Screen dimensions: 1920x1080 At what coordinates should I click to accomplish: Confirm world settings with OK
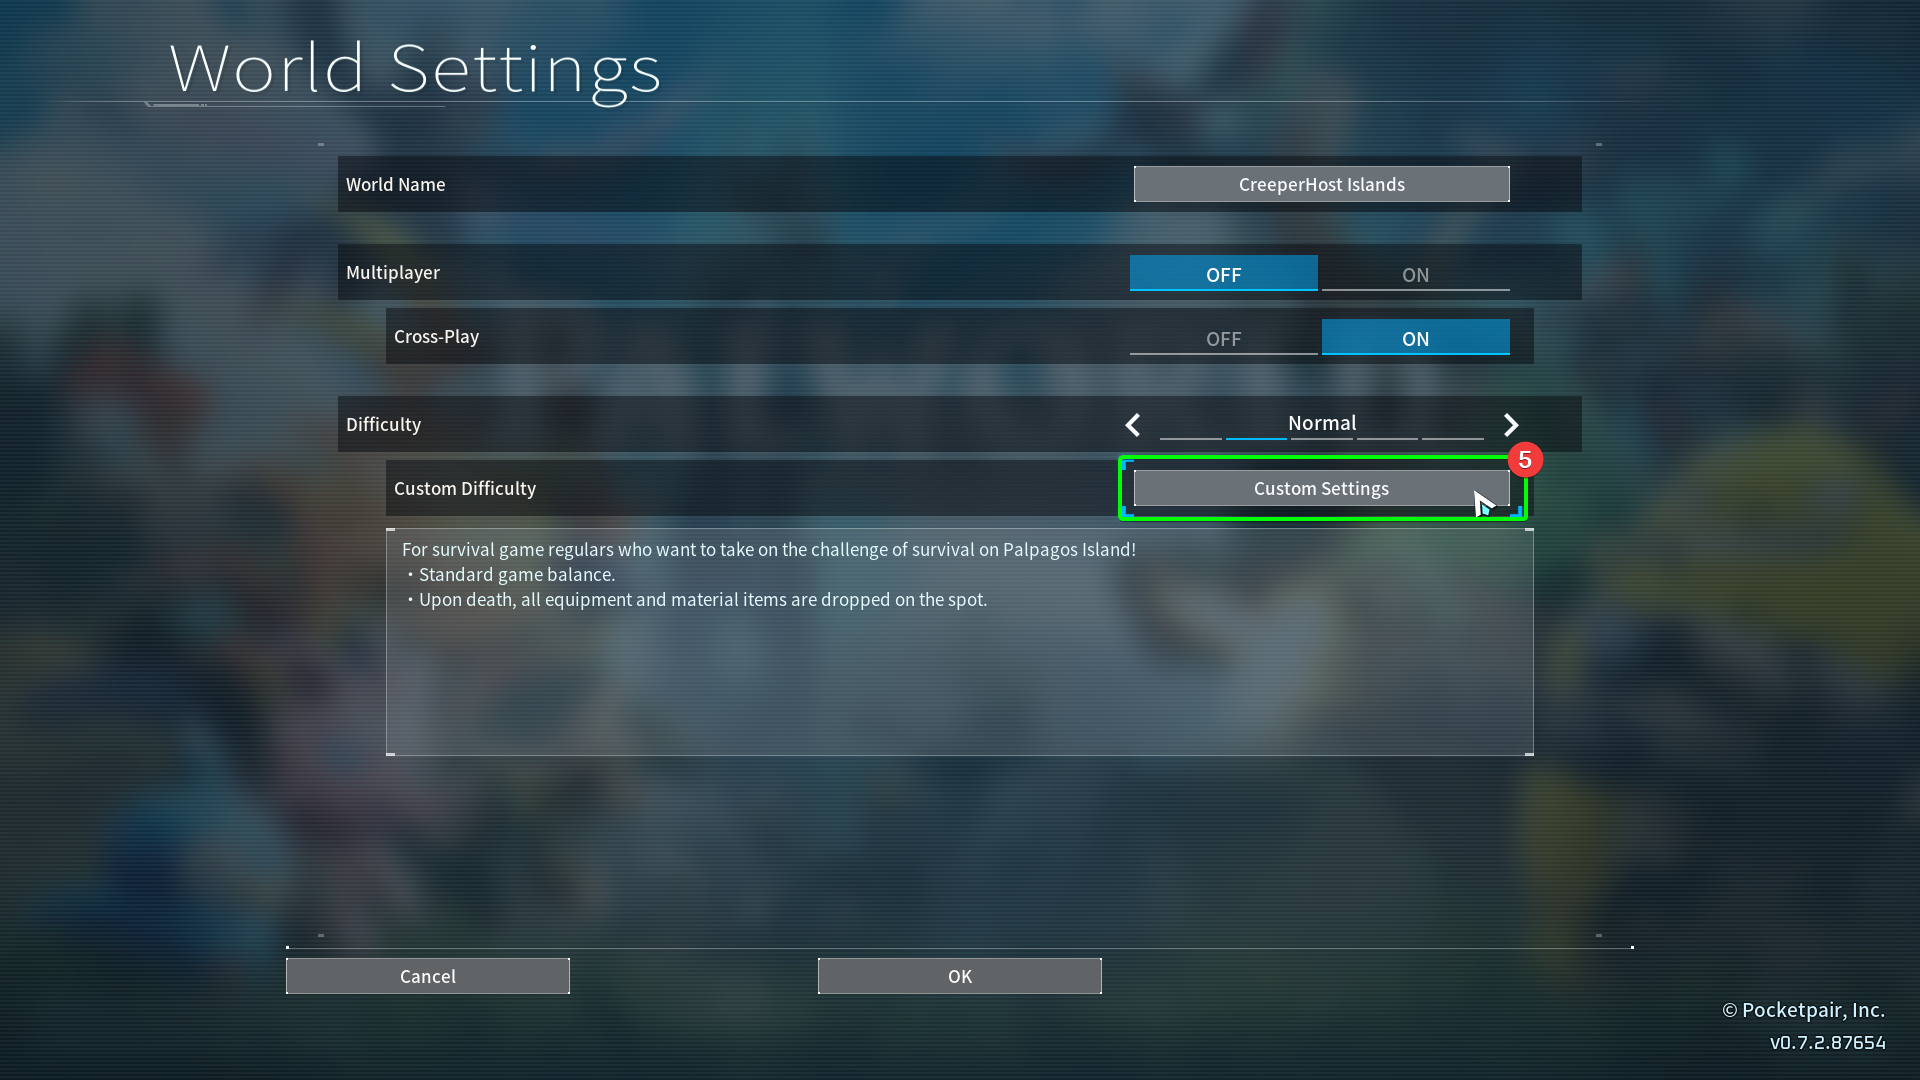pyautogui.click(x=959, y=976)
